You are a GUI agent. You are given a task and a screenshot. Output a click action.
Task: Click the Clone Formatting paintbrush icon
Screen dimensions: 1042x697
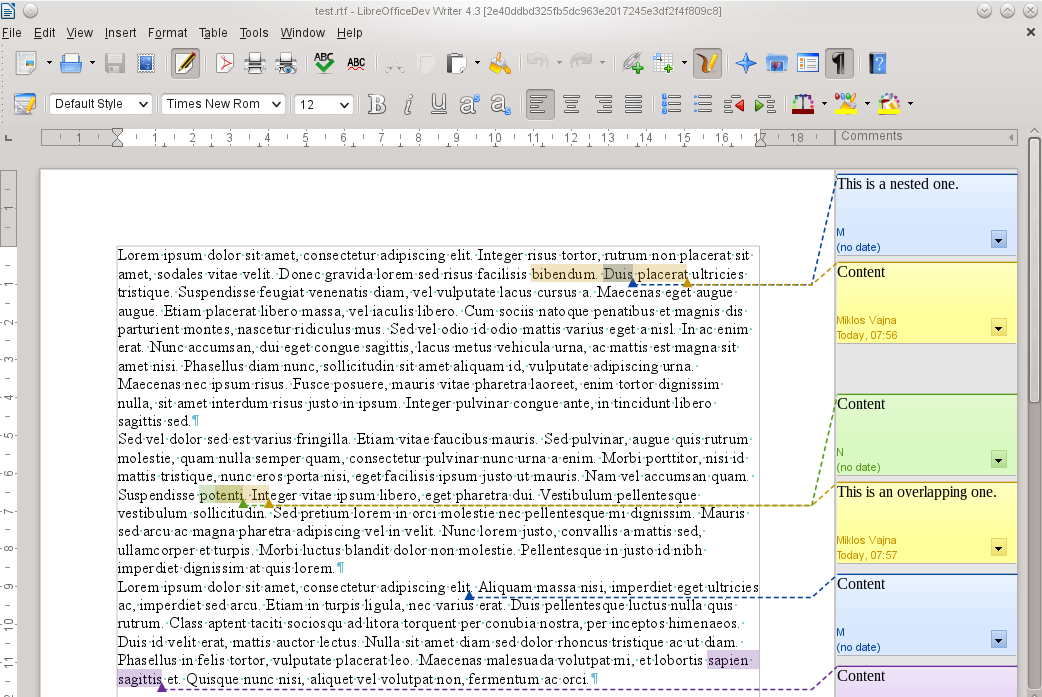501,64
